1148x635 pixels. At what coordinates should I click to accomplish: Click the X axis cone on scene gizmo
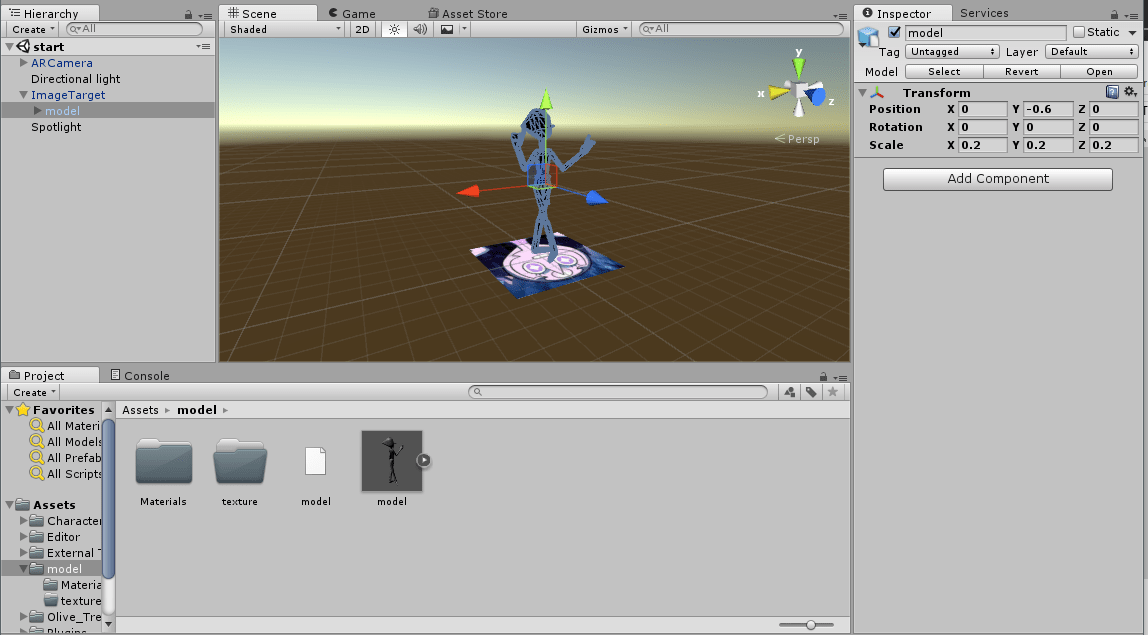point(778,93)
